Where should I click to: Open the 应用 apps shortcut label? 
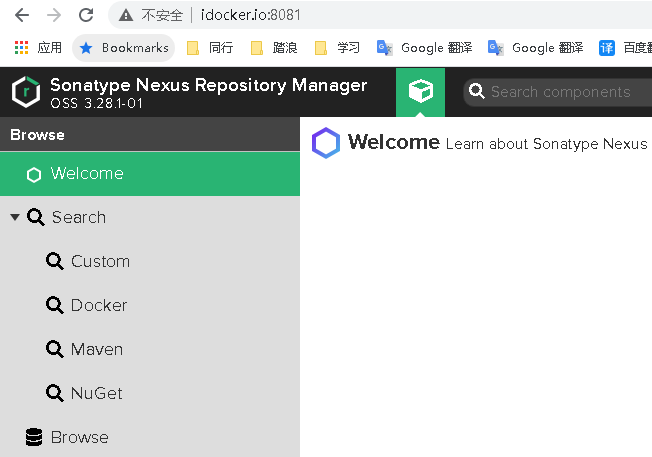point(49,48)
